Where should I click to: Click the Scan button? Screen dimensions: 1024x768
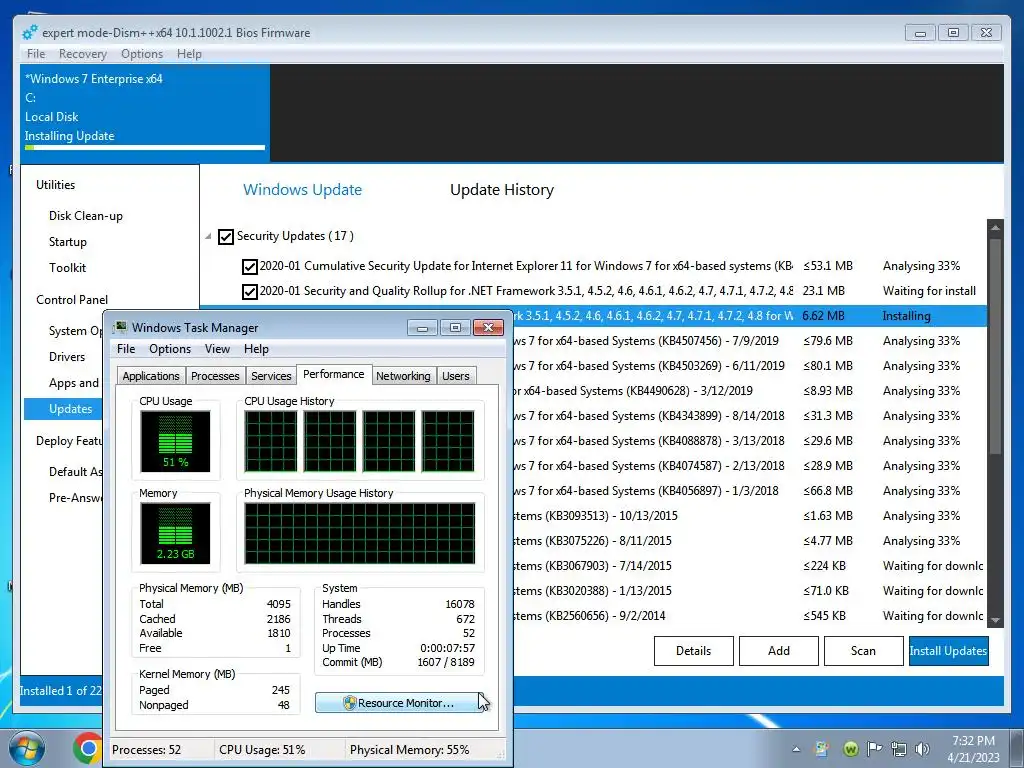click(863, 650)
